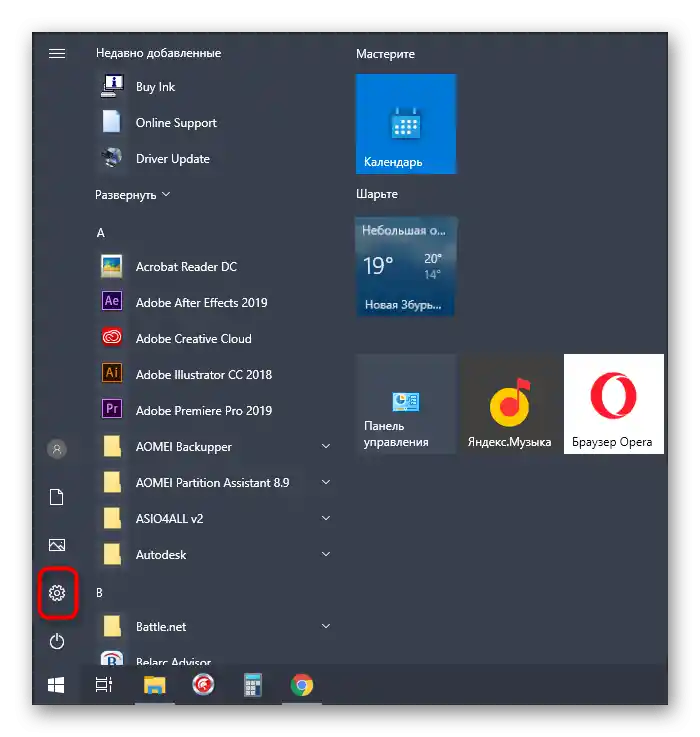Expand AOMEI Partition Assistant 8.9 chevron
The image size is (700, 737).
326,482
